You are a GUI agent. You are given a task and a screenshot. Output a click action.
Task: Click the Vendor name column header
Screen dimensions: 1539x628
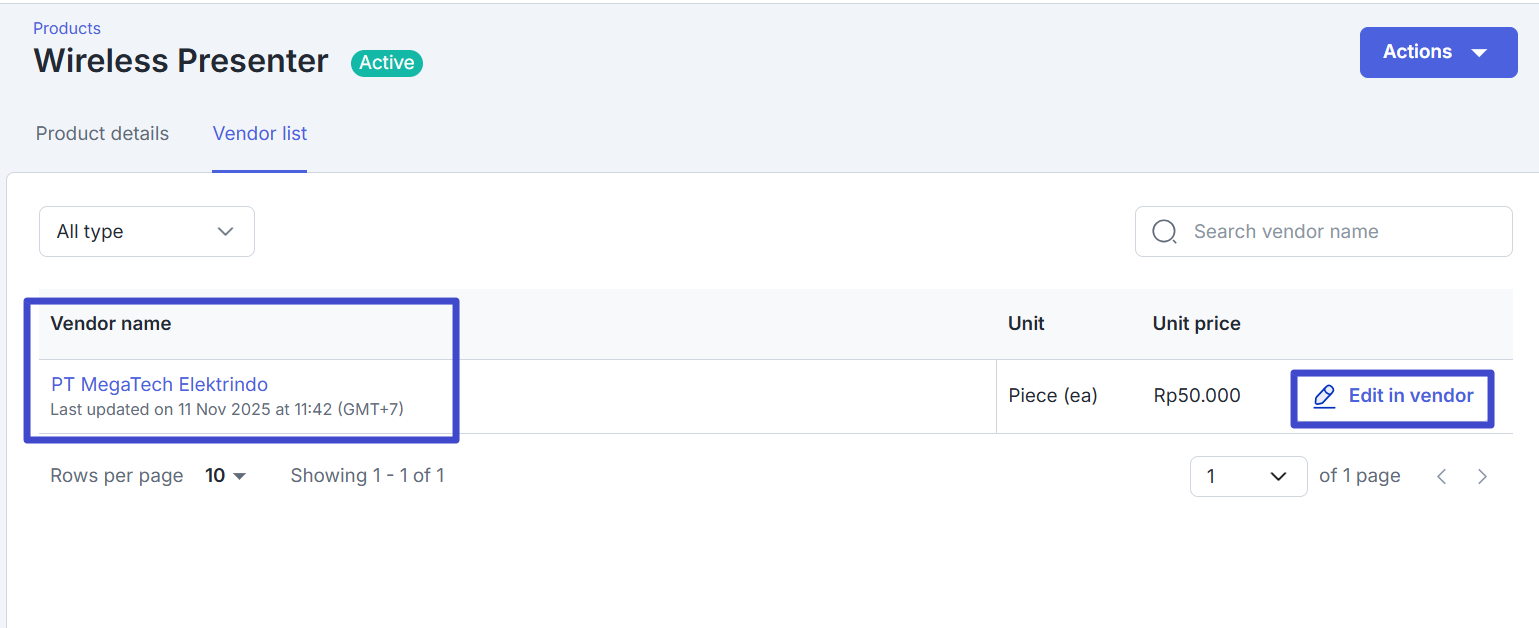tap(111, 324)
